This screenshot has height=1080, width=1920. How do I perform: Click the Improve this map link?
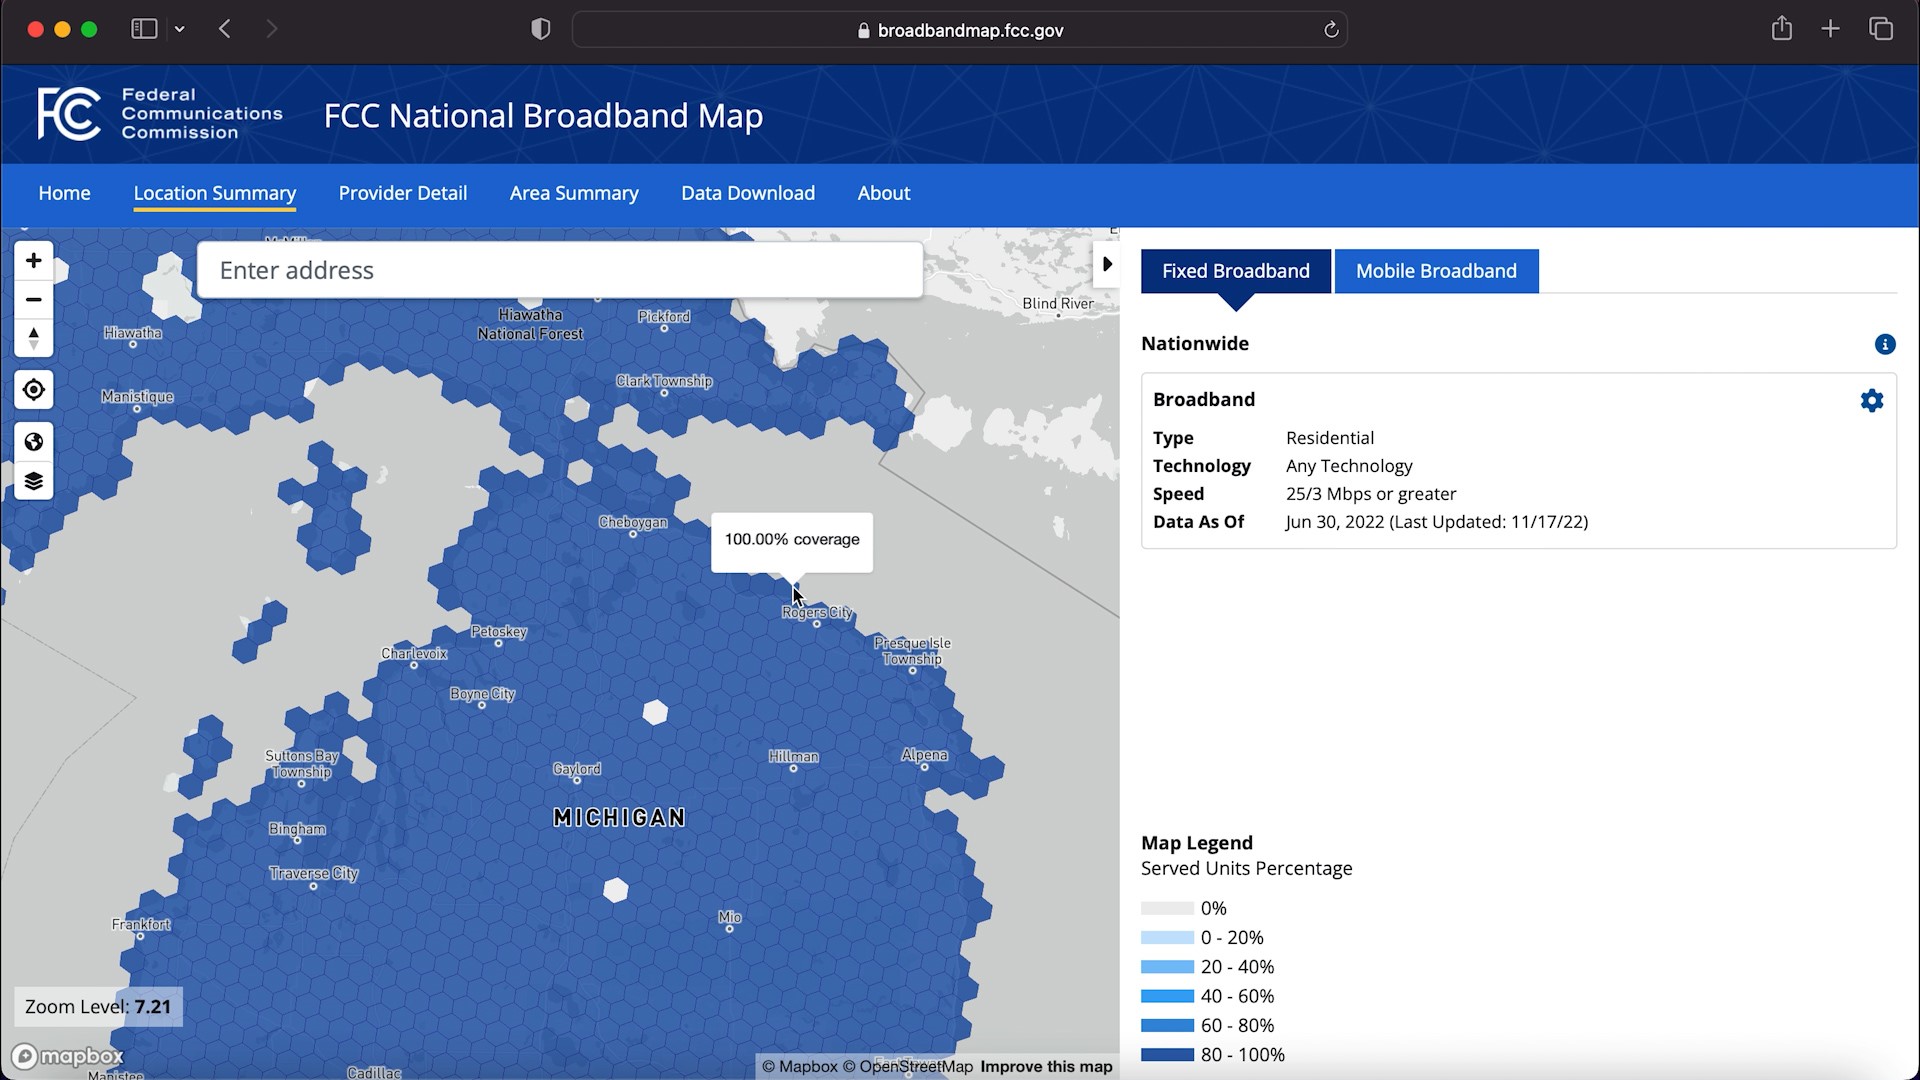click(x=1045, y=1067)
